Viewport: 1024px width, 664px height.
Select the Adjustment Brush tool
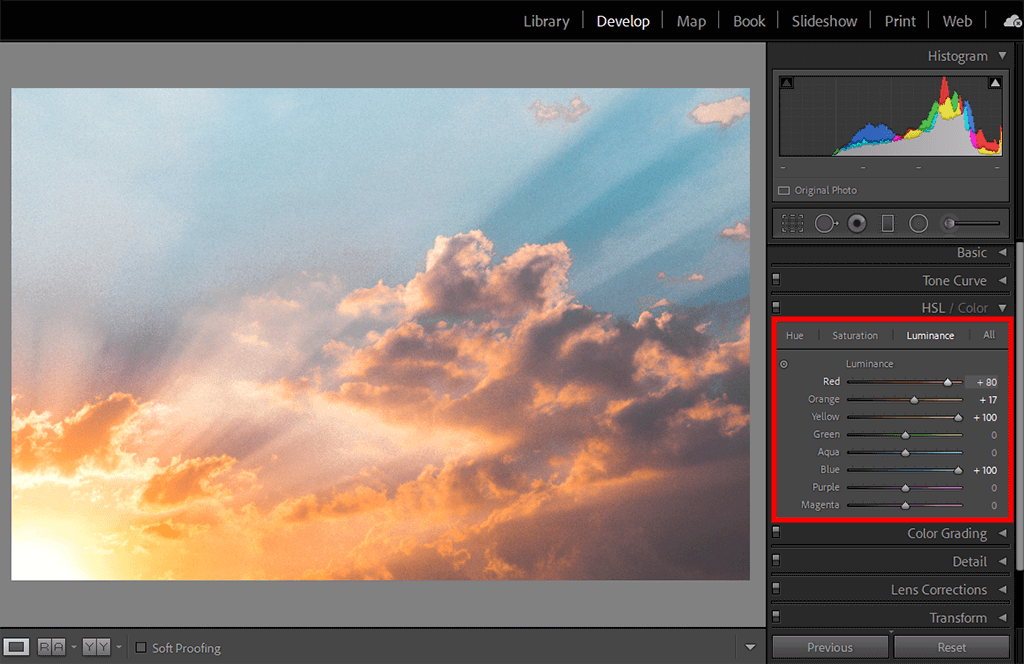tap(970, 223)
